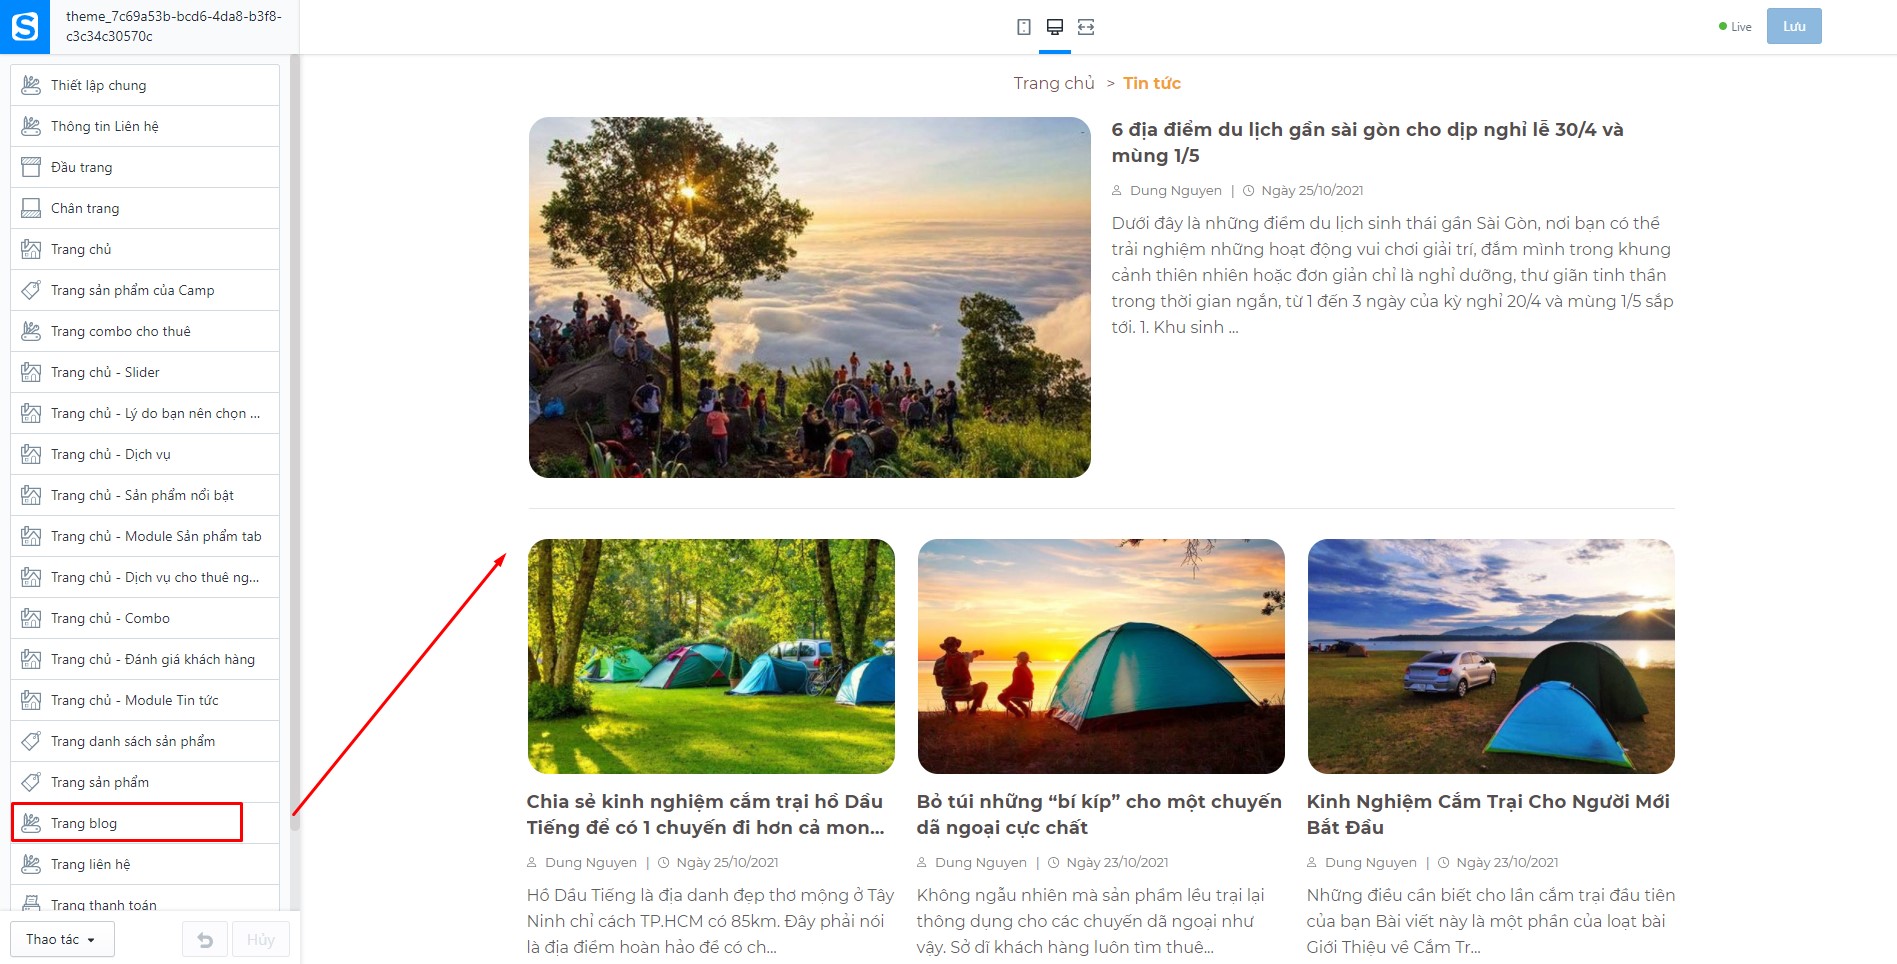Screen dimensions: 1897x964
Task: Click the Đầu trang header icon
Action: (31, 167)
